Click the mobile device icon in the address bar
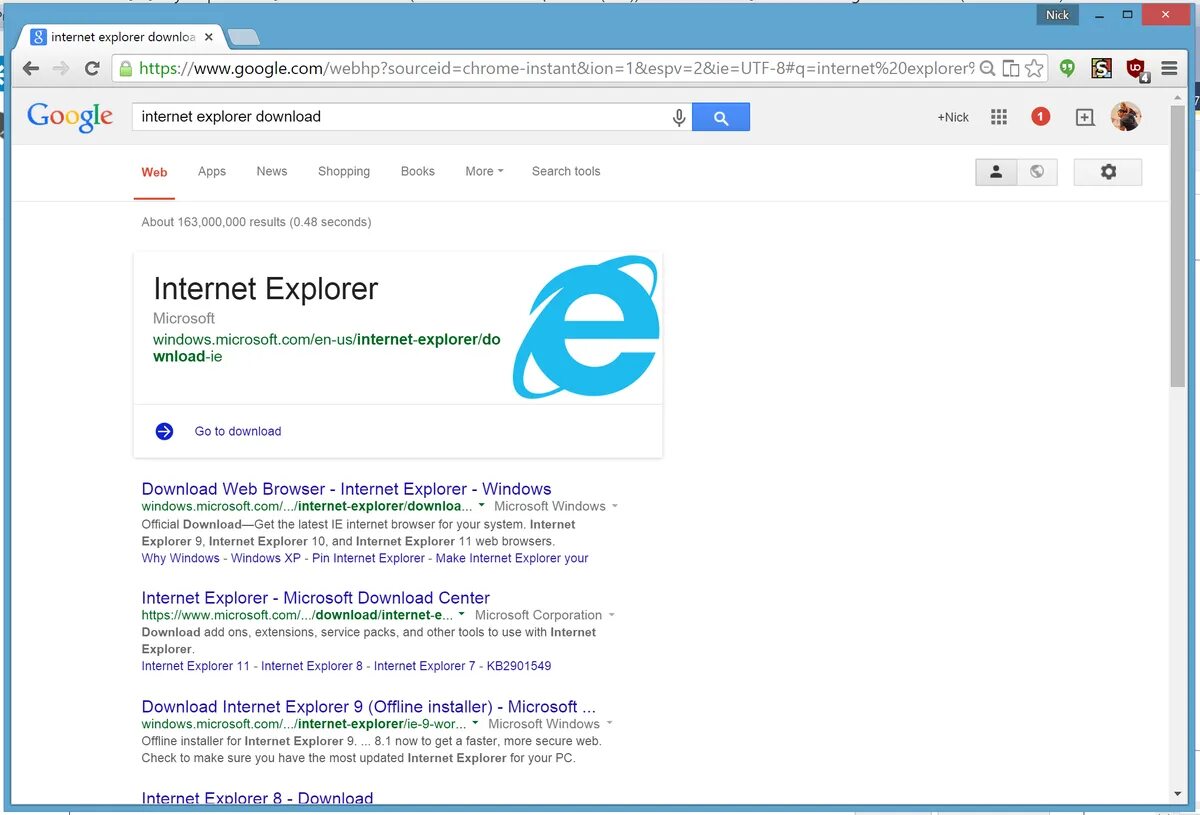This screenshot has width=1200, height=815. coord(1011,68)
